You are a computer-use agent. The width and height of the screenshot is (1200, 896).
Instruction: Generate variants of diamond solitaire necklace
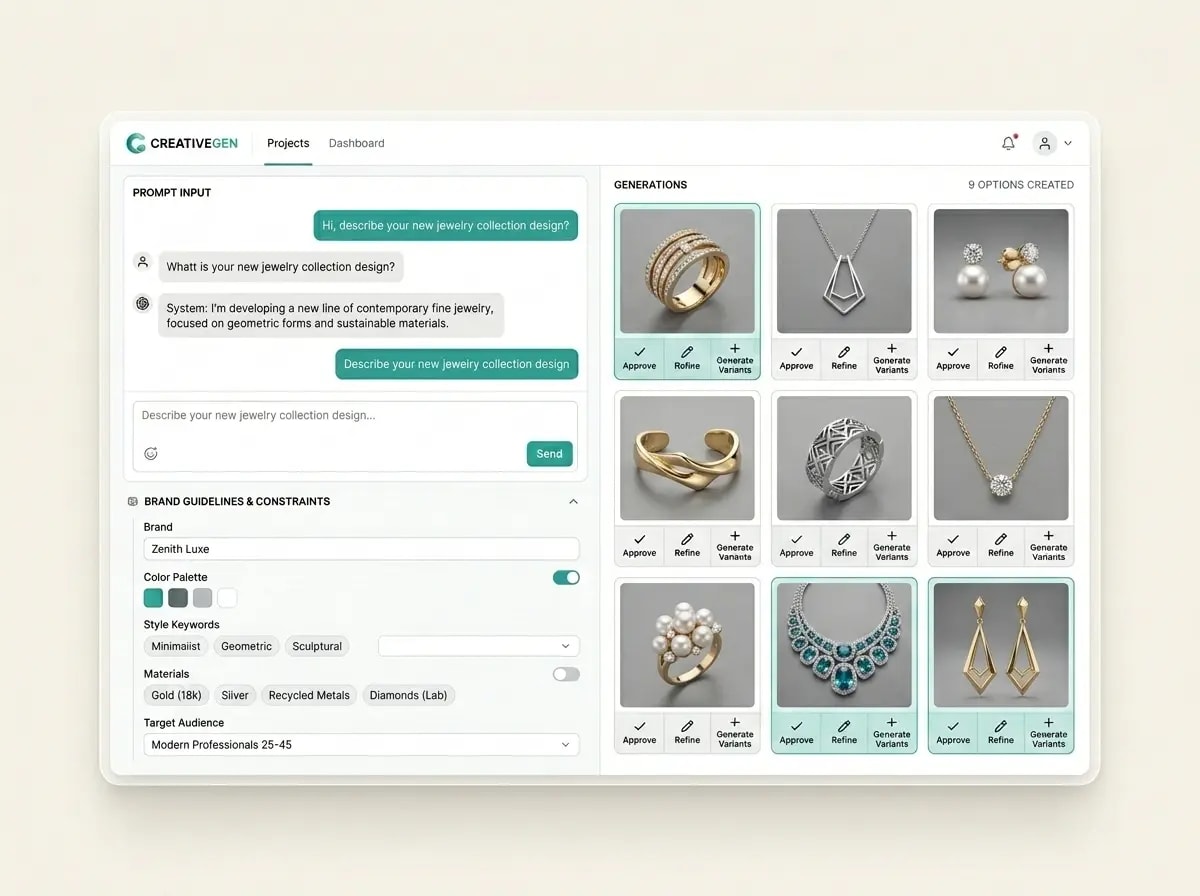(x=1049, y=545)
